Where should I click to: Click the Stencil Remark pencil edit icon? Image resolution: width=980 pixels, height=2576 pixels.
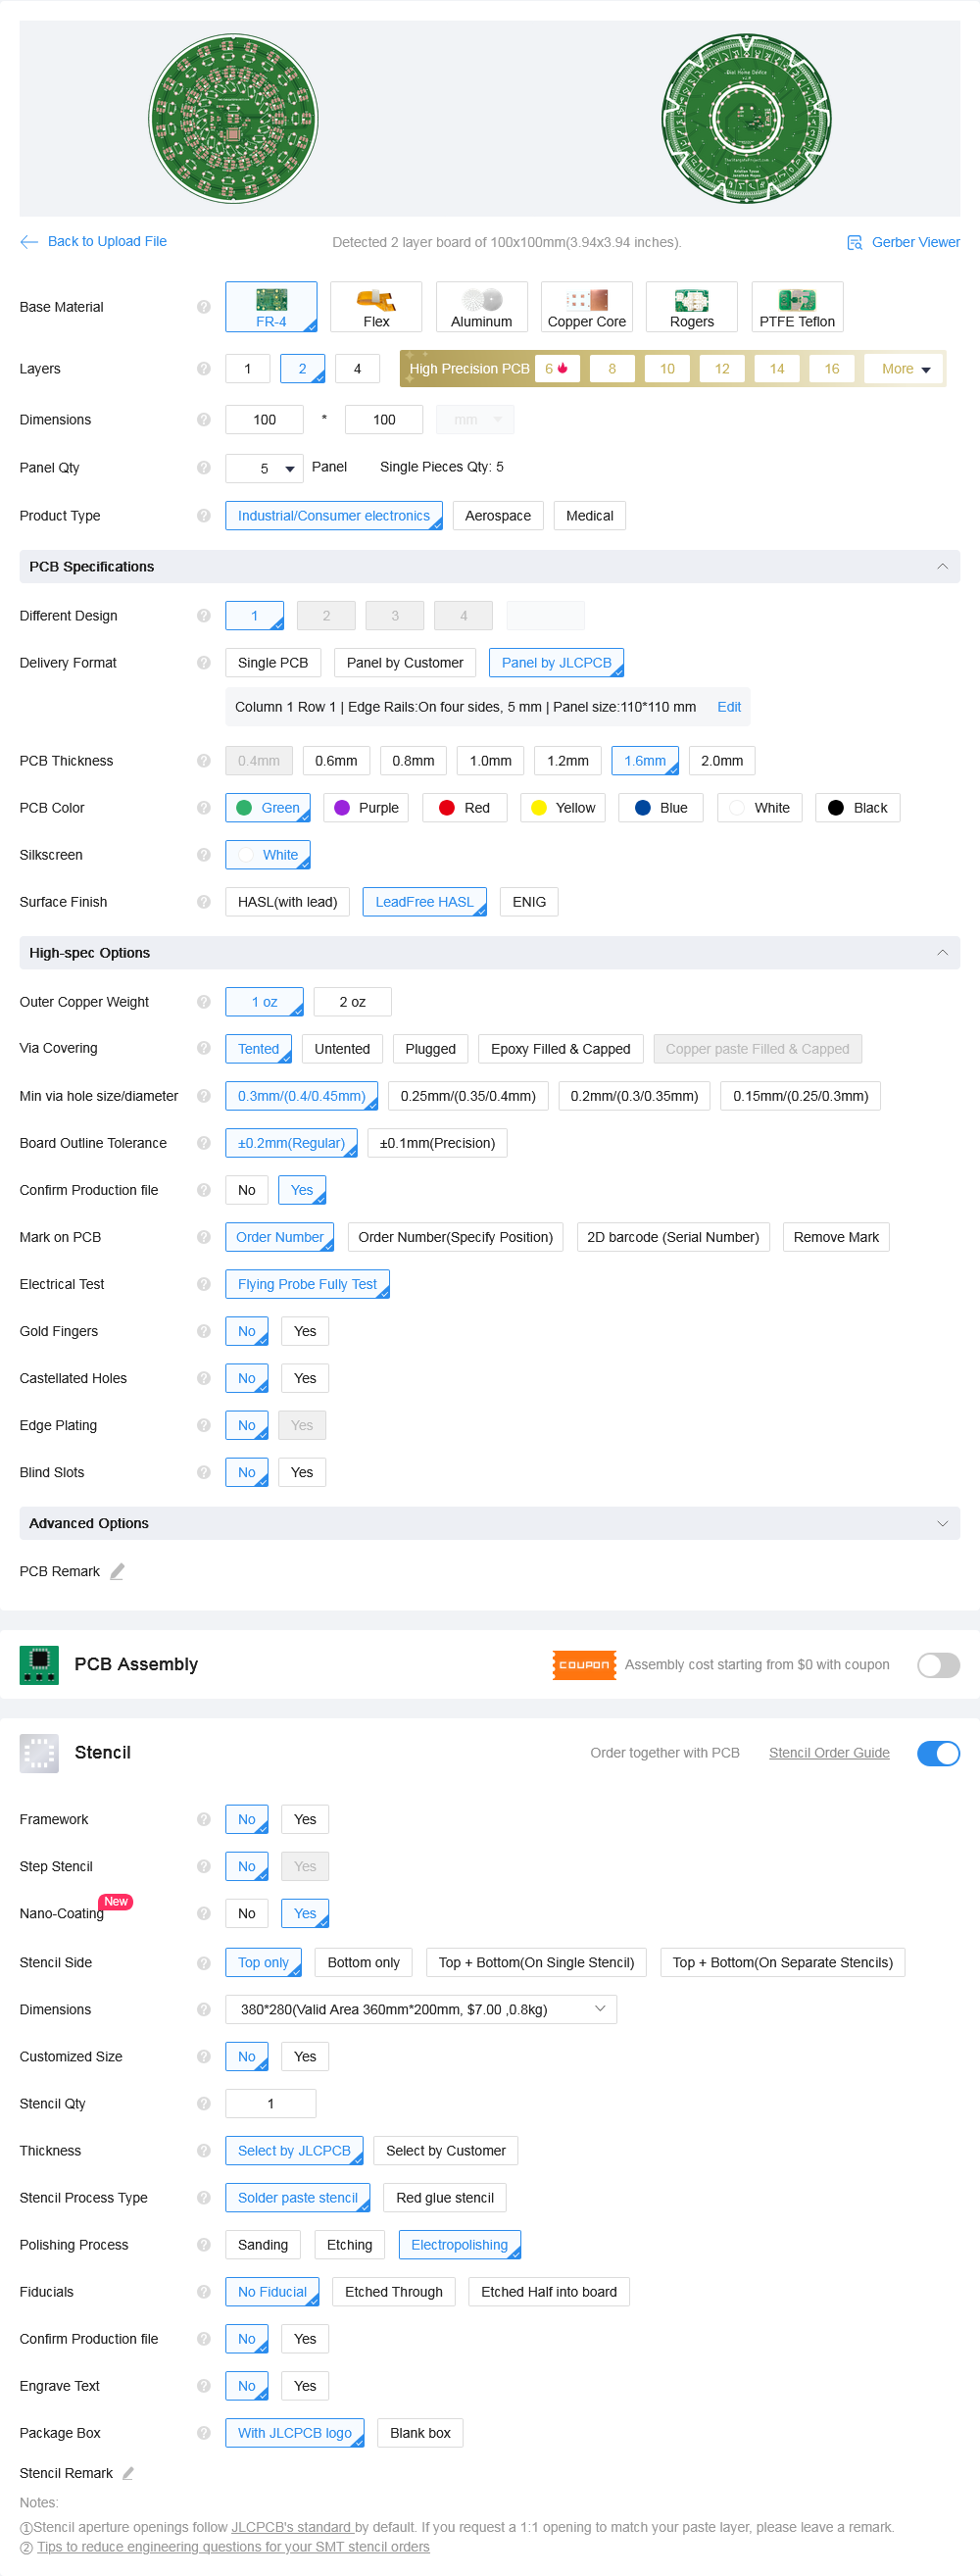pos(128,2473)
